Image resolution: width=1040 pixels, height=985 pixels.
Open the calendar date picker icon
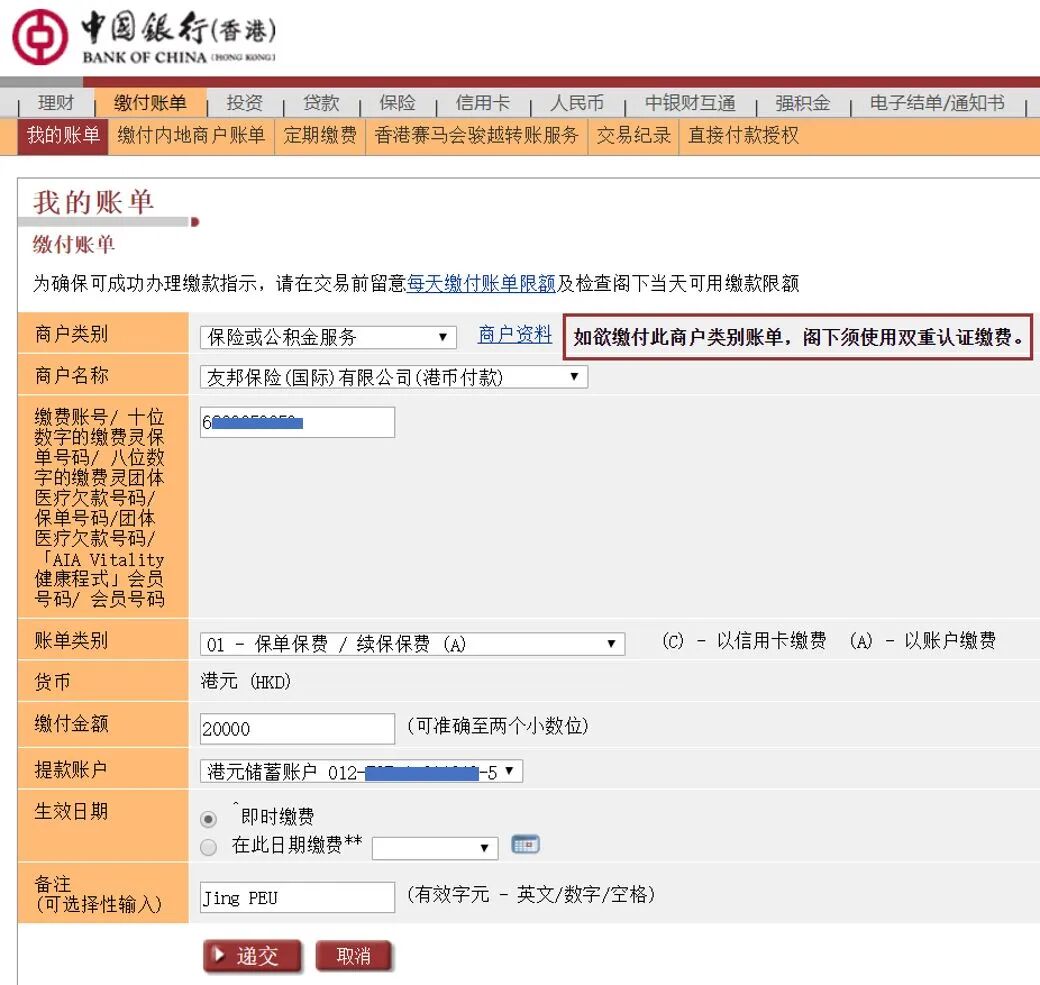[x=526, y=844]
